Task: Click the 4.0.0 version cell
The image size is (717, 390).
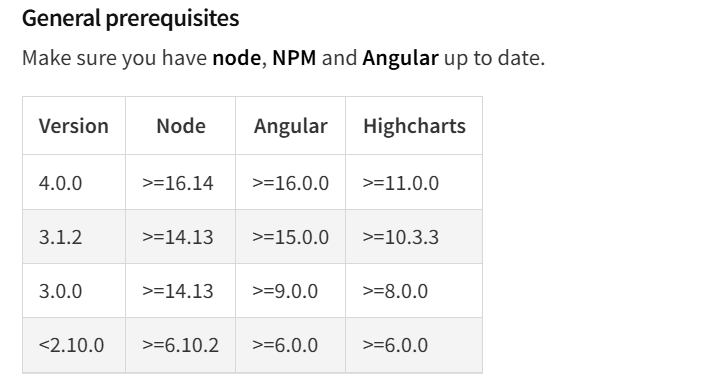Action: pyautogui.click(x=74, y=182)
